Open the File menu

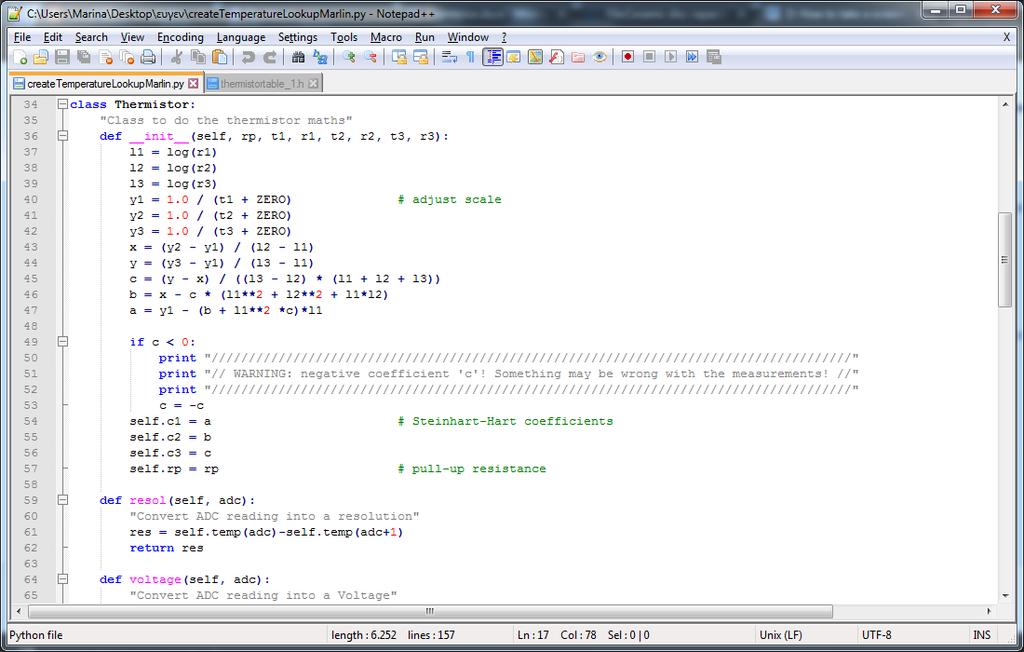click(22, 37)
